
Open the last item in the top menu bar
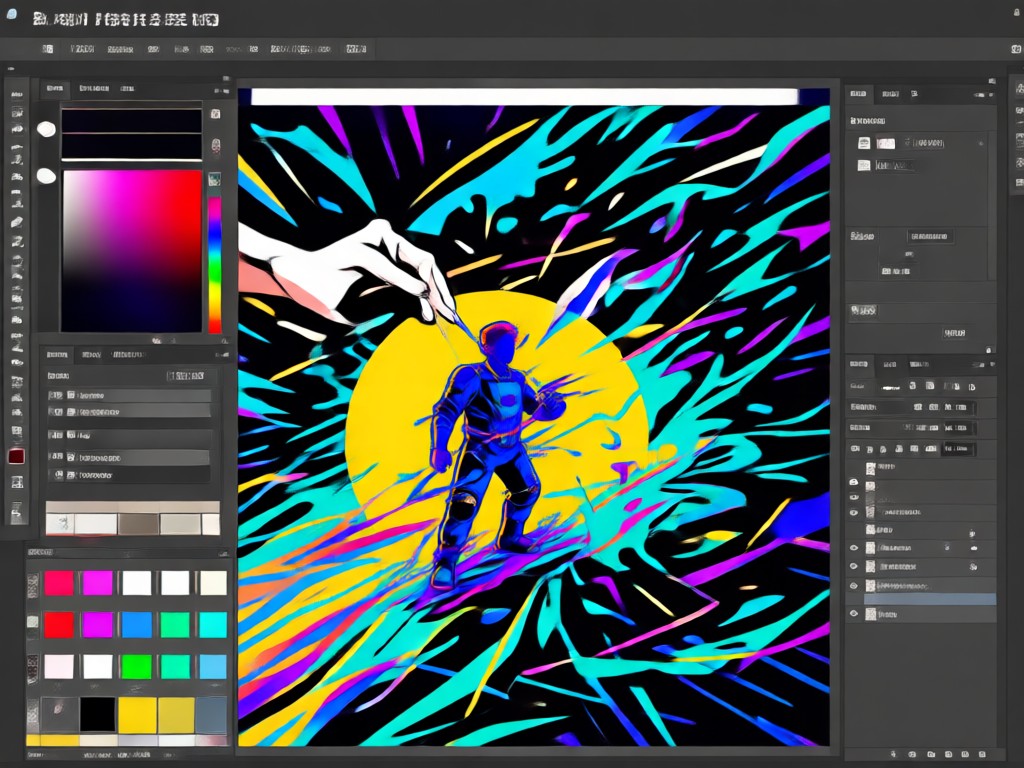pos(356,49)
